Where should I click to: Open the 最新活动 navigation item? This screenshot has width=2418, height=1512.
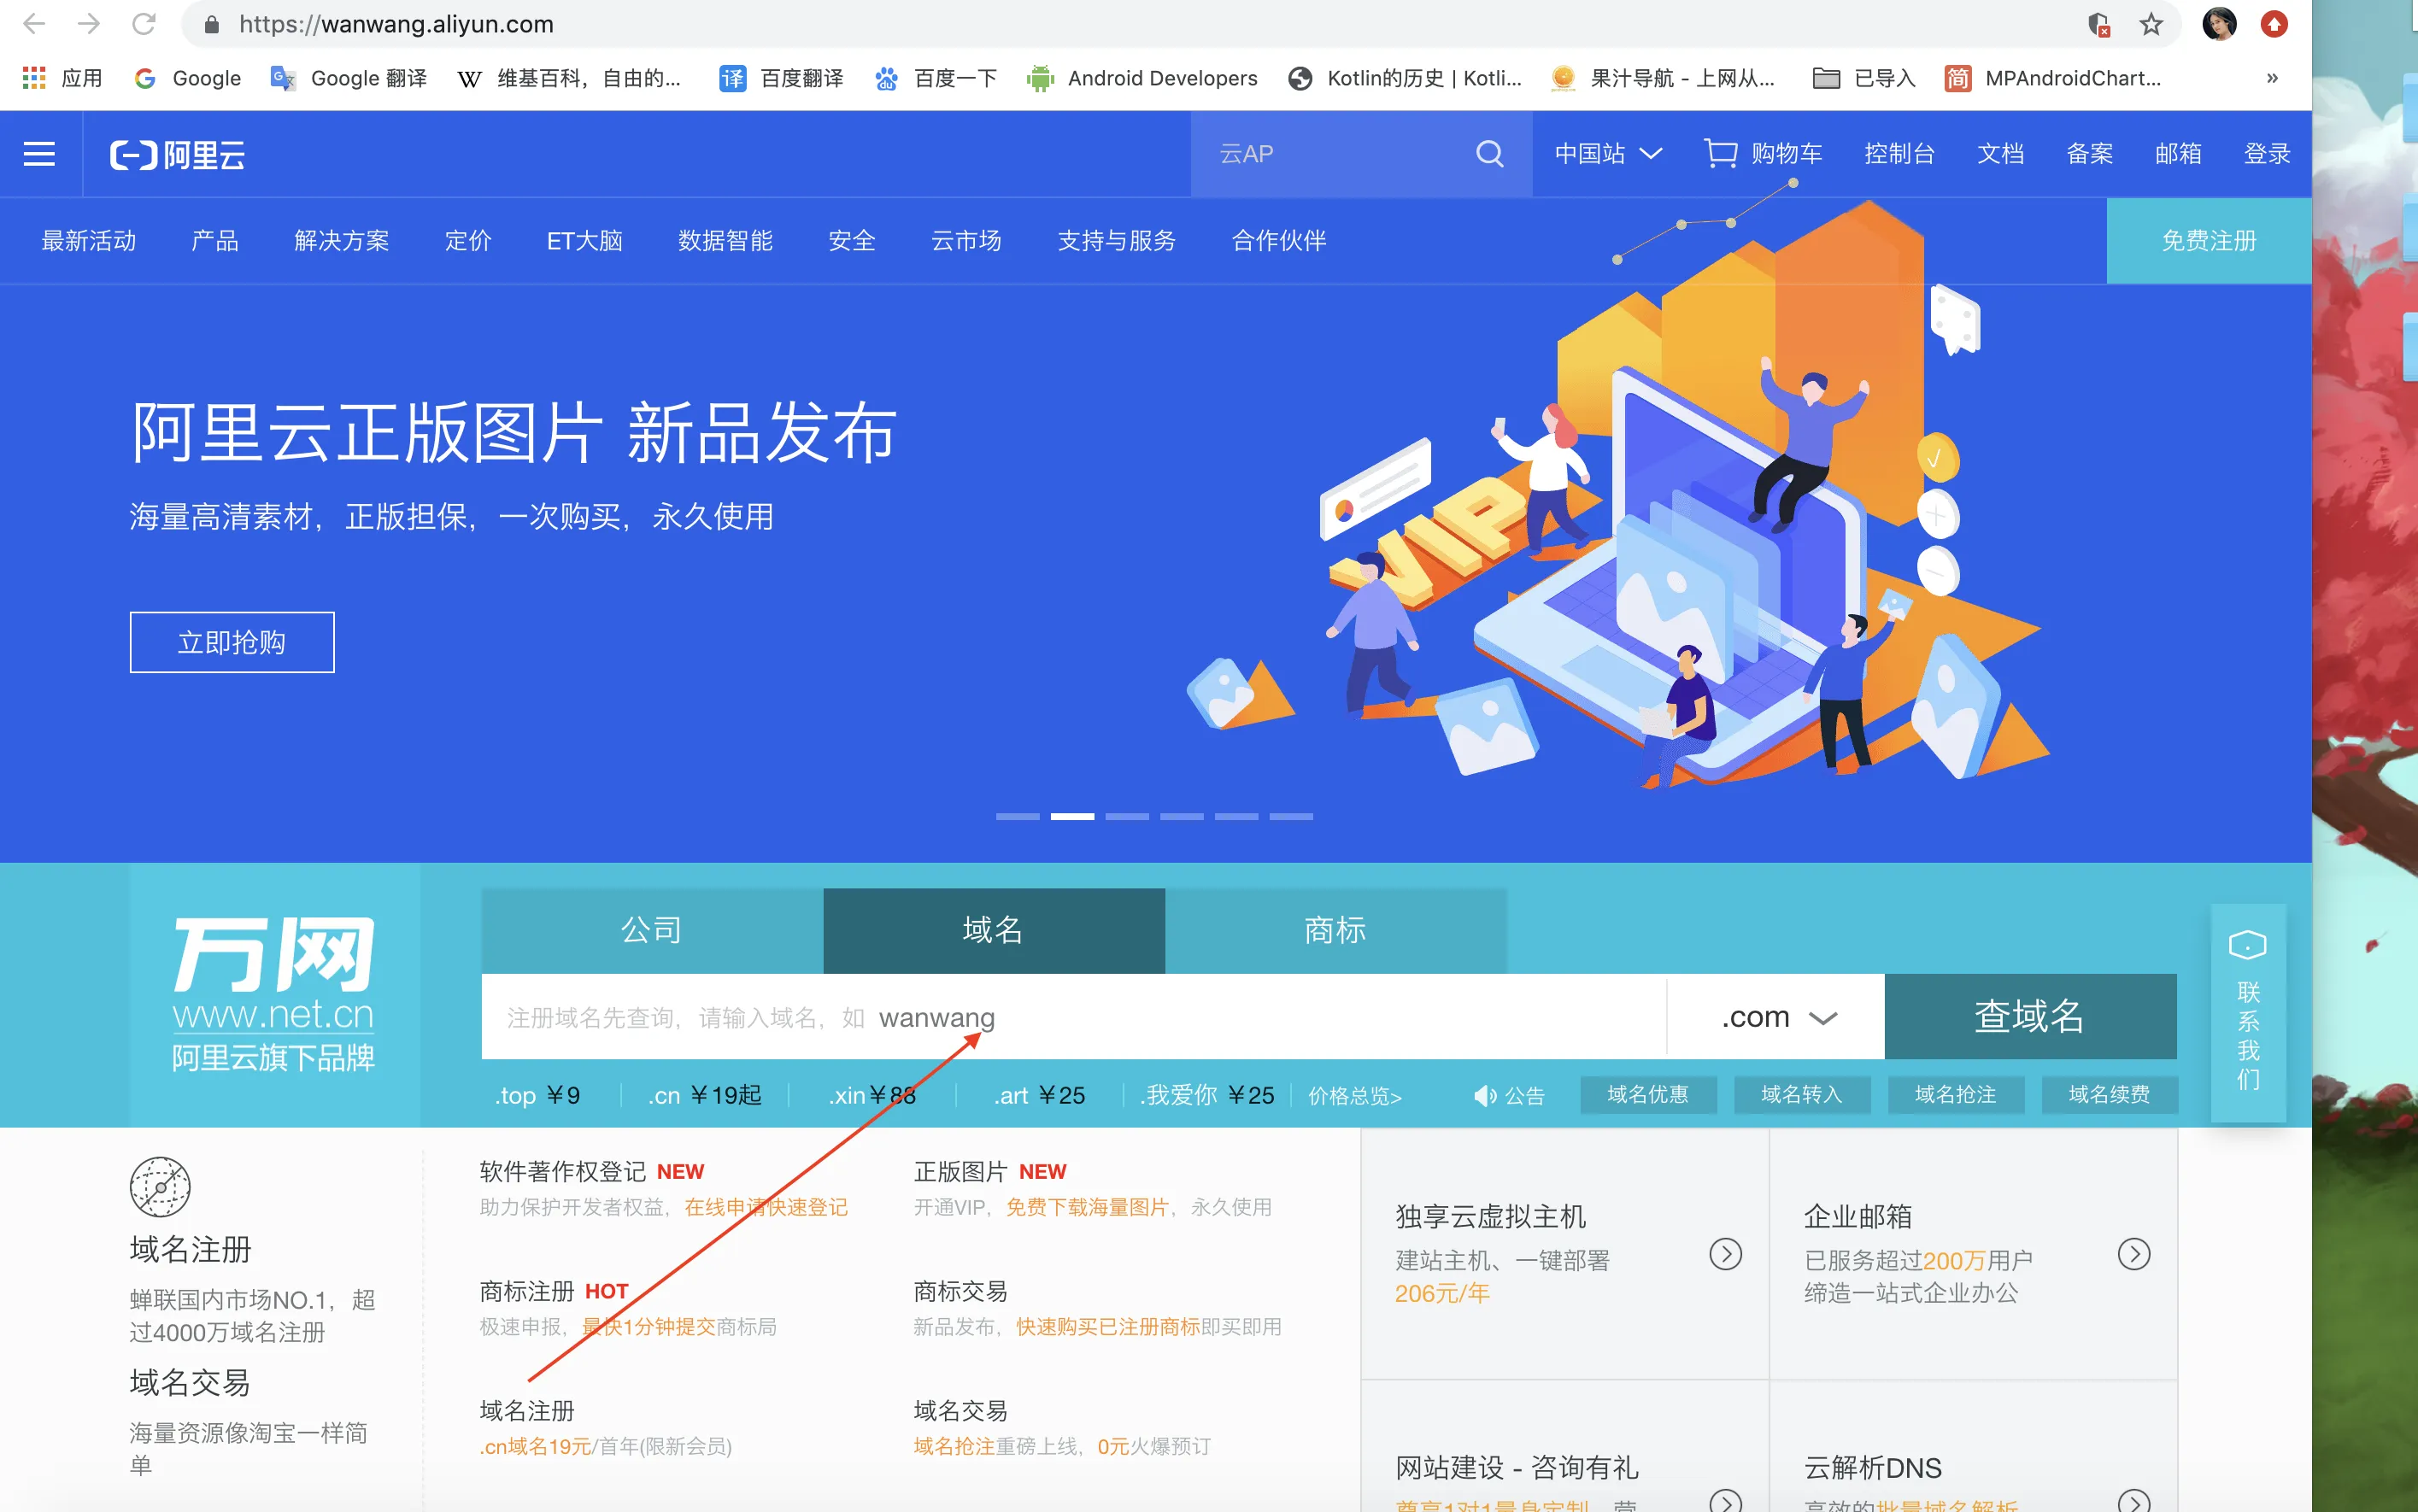pos(89,241)
